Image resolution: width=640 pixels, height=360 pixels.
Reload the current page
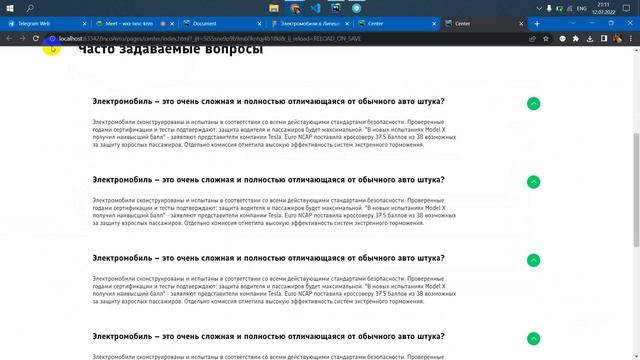point(36,38)
